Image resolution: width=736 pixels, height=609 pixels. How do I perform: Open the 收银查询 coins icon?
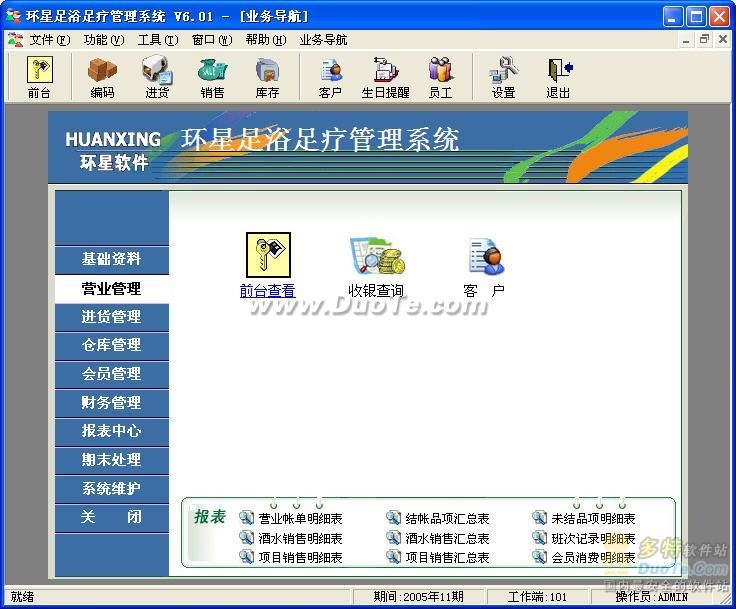pyautogui.click(x=377, y=256)
